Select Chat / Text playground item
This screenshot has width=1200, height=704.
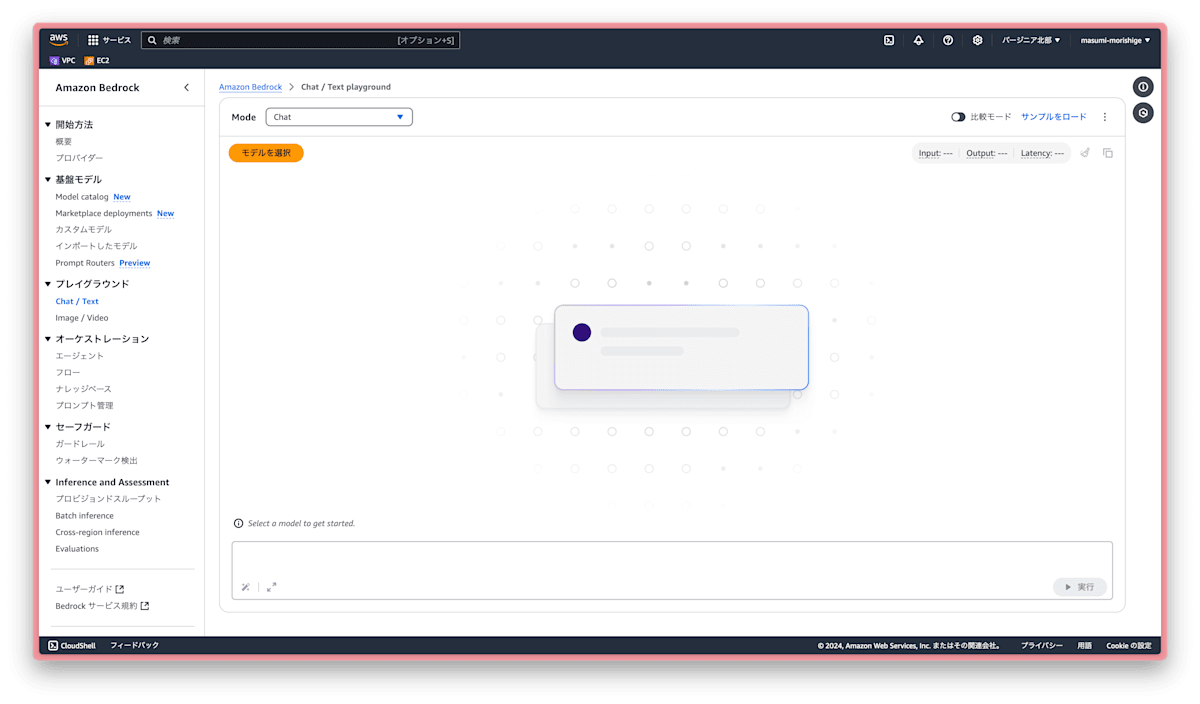[77, 301]
